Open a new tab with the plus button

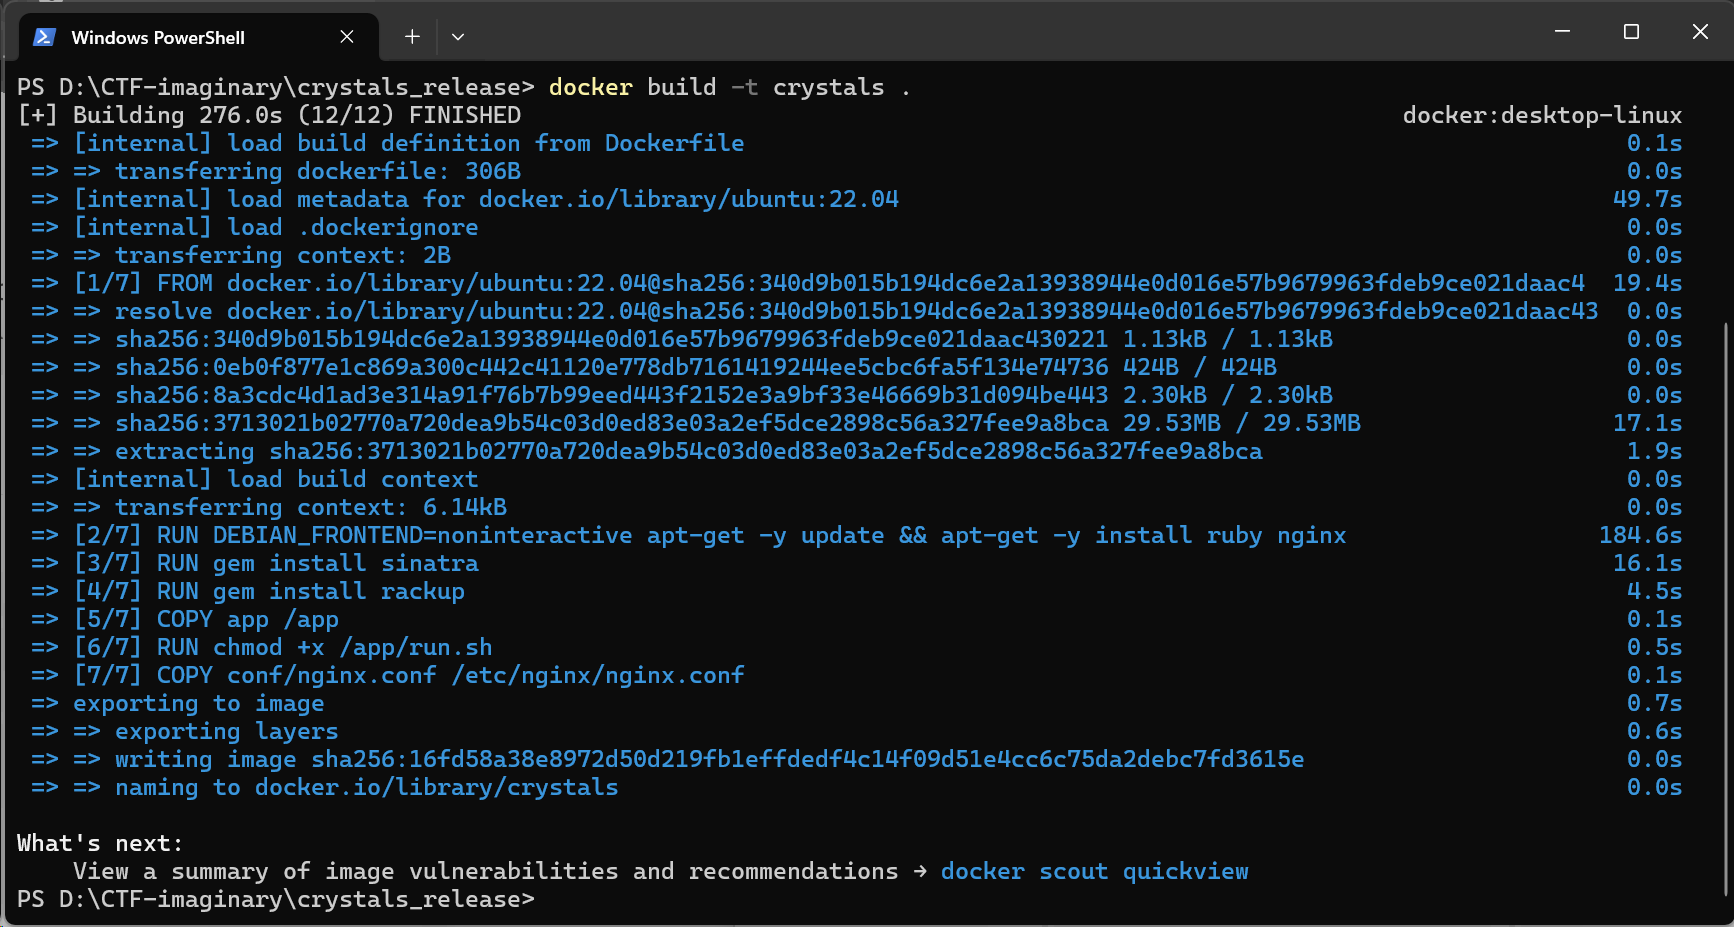412,37
